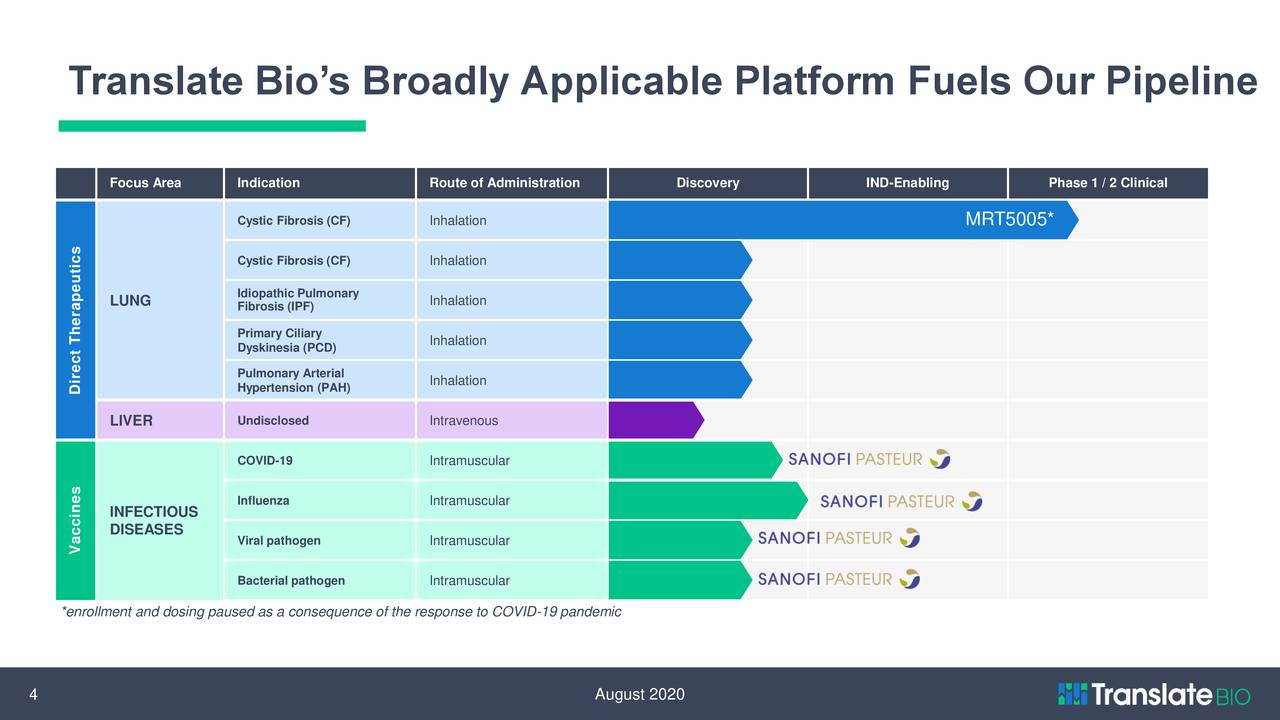Click 'Idiopathic Pulmonary Fibrosis (IPF)' cell
Viewport: 1280px width, 720px height.
[319, 300]
